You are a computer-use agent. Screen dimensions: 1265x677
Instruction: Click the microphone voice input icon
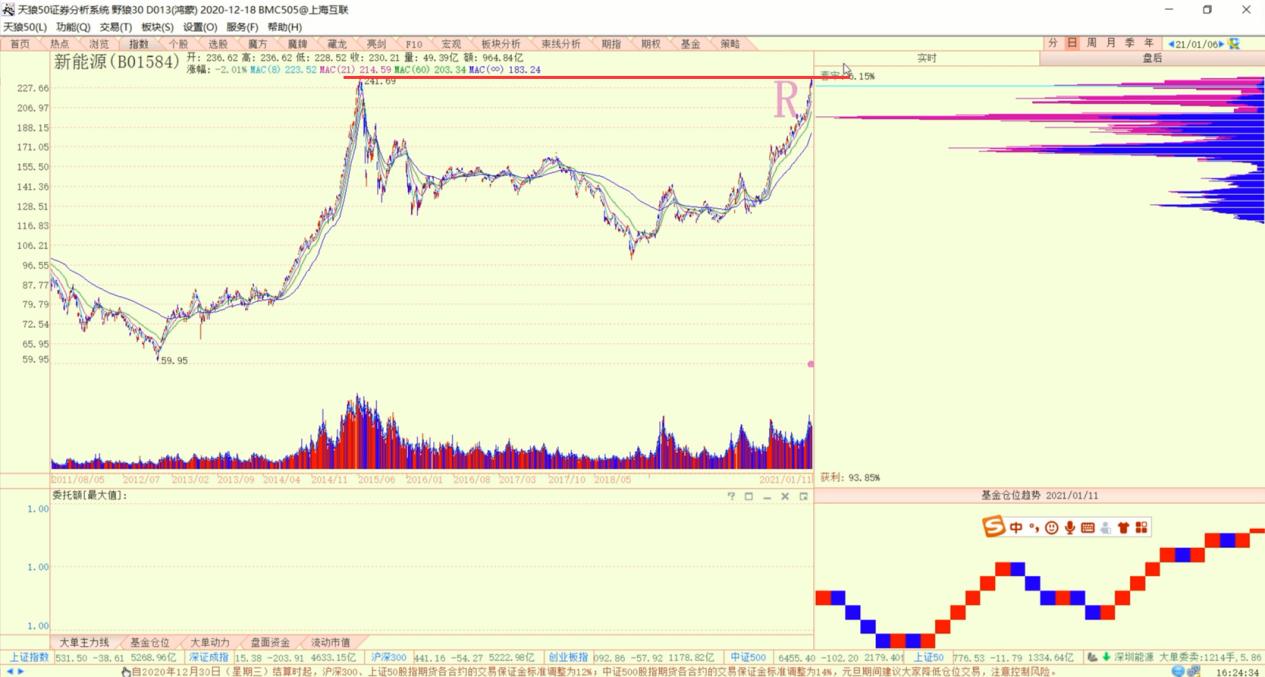[1069, 527]
